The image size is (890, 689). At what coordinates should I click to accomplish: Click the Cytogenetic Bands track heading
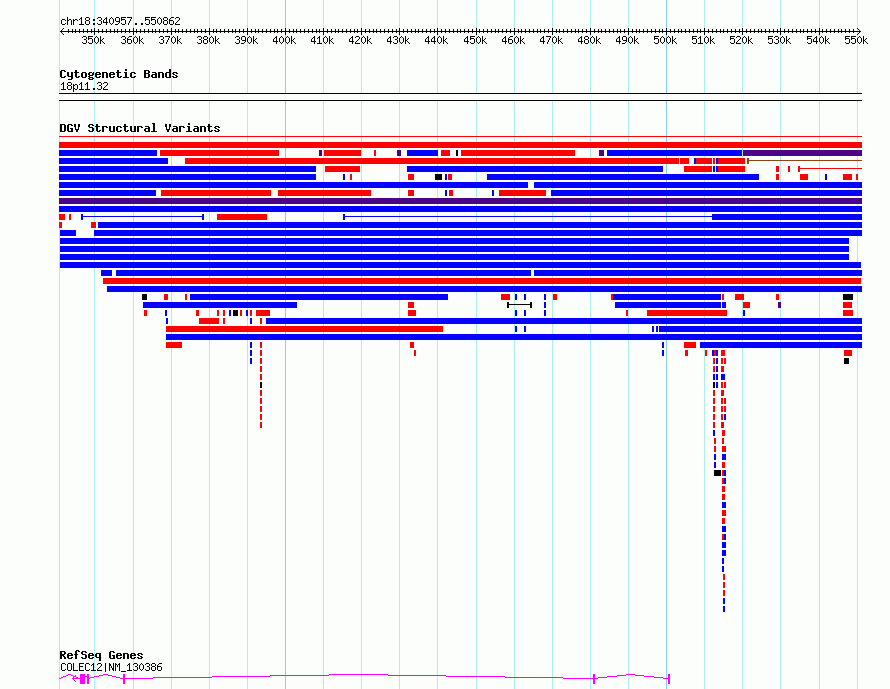pos(119,74)
